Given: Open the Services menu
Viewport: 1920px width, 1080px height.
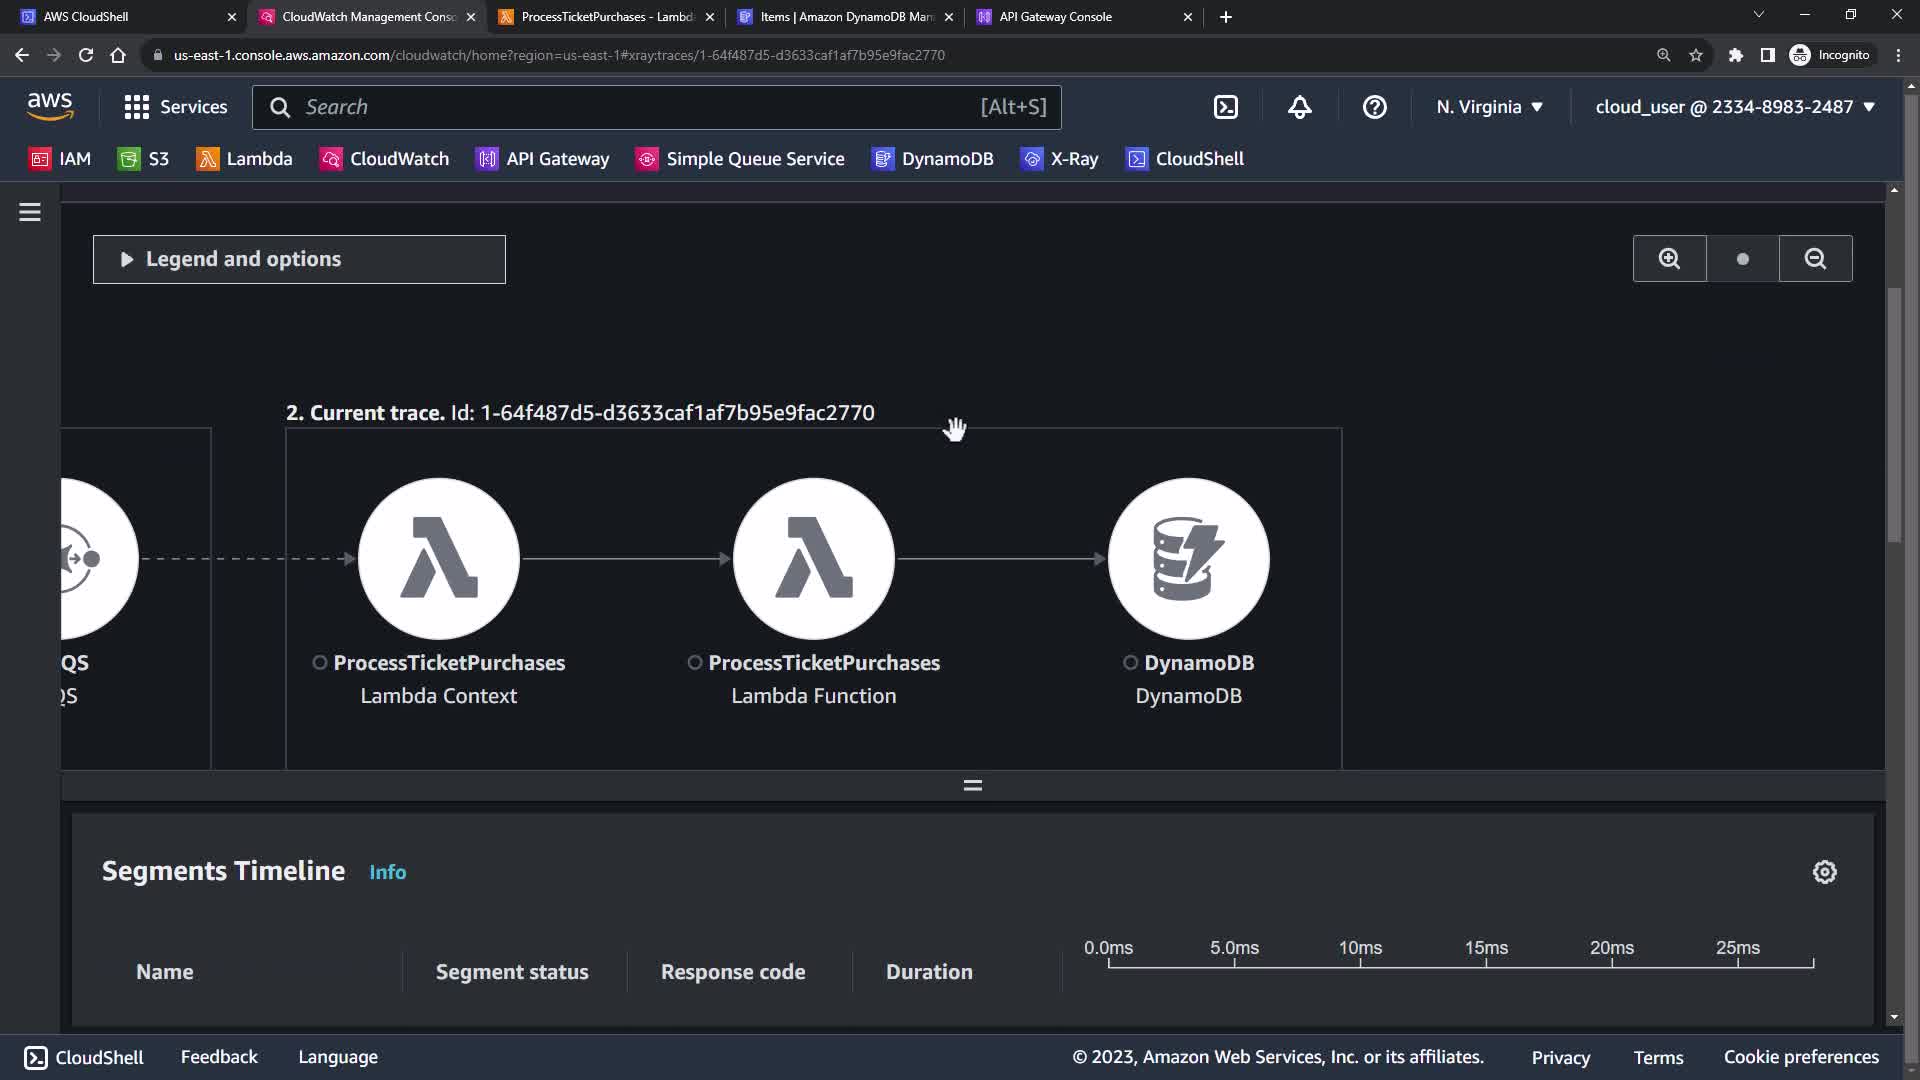Looking at the screenshot, I should pos(176,107).
